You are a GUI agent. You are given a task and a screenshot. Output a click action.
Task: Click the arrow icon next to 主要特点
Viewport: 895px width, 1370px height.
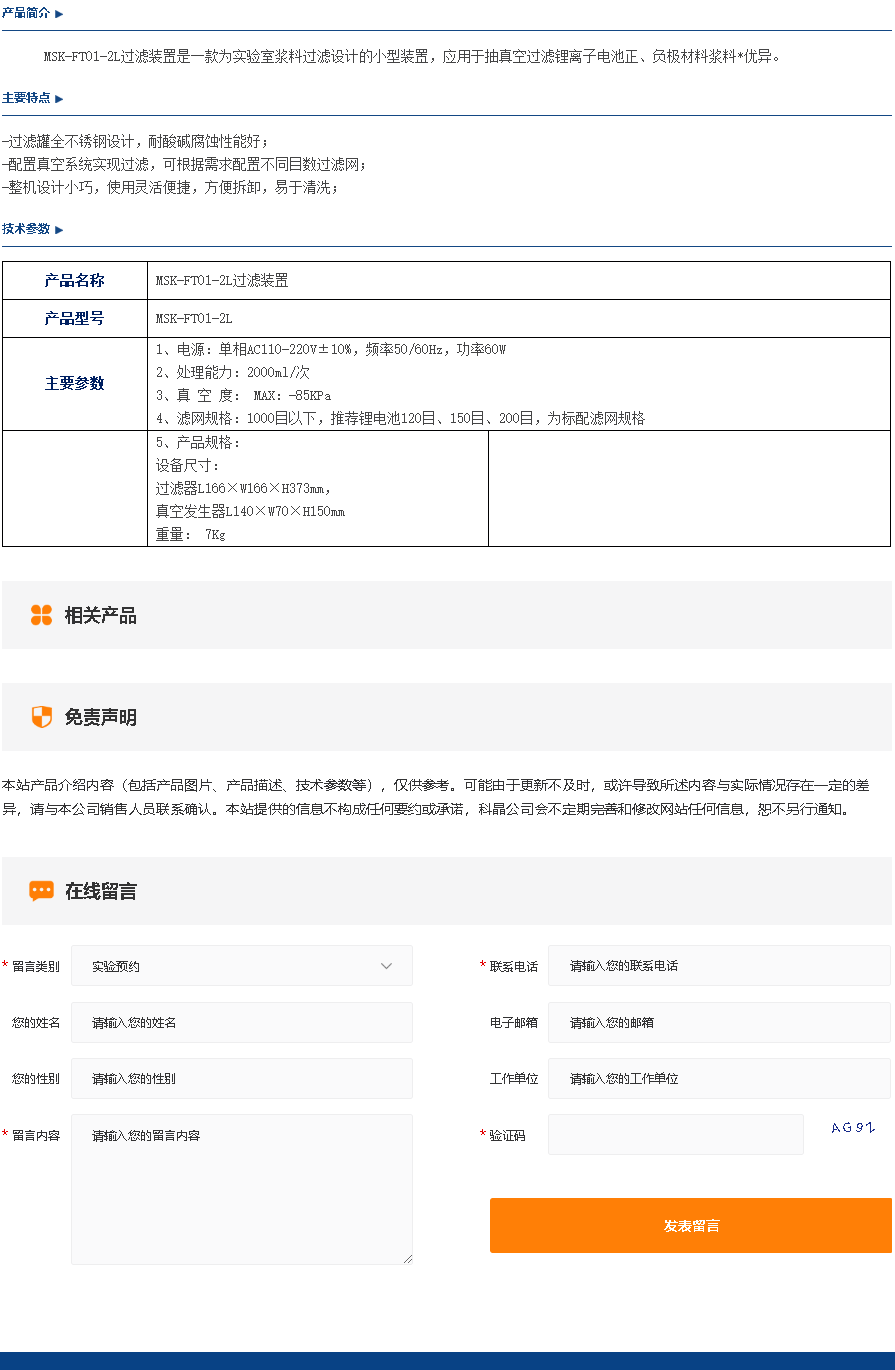click(x=59, y=99)
